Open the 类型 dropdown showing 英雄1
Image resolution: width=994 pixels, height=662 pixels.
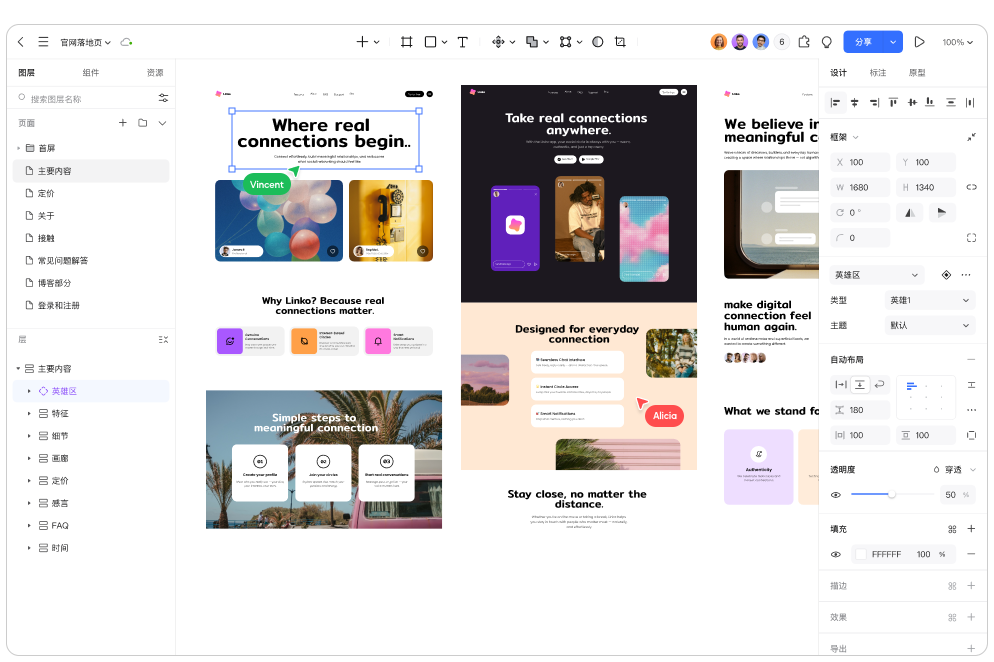929,300
